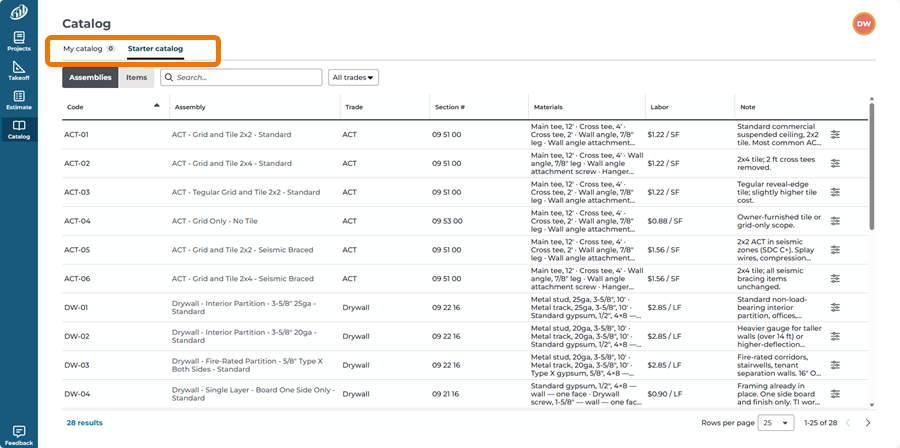This screenshot has width=900, height=448.
Task: Click the '$0.90 / LF' labor value
Action: pyautogui.click(x=664, y=394)
